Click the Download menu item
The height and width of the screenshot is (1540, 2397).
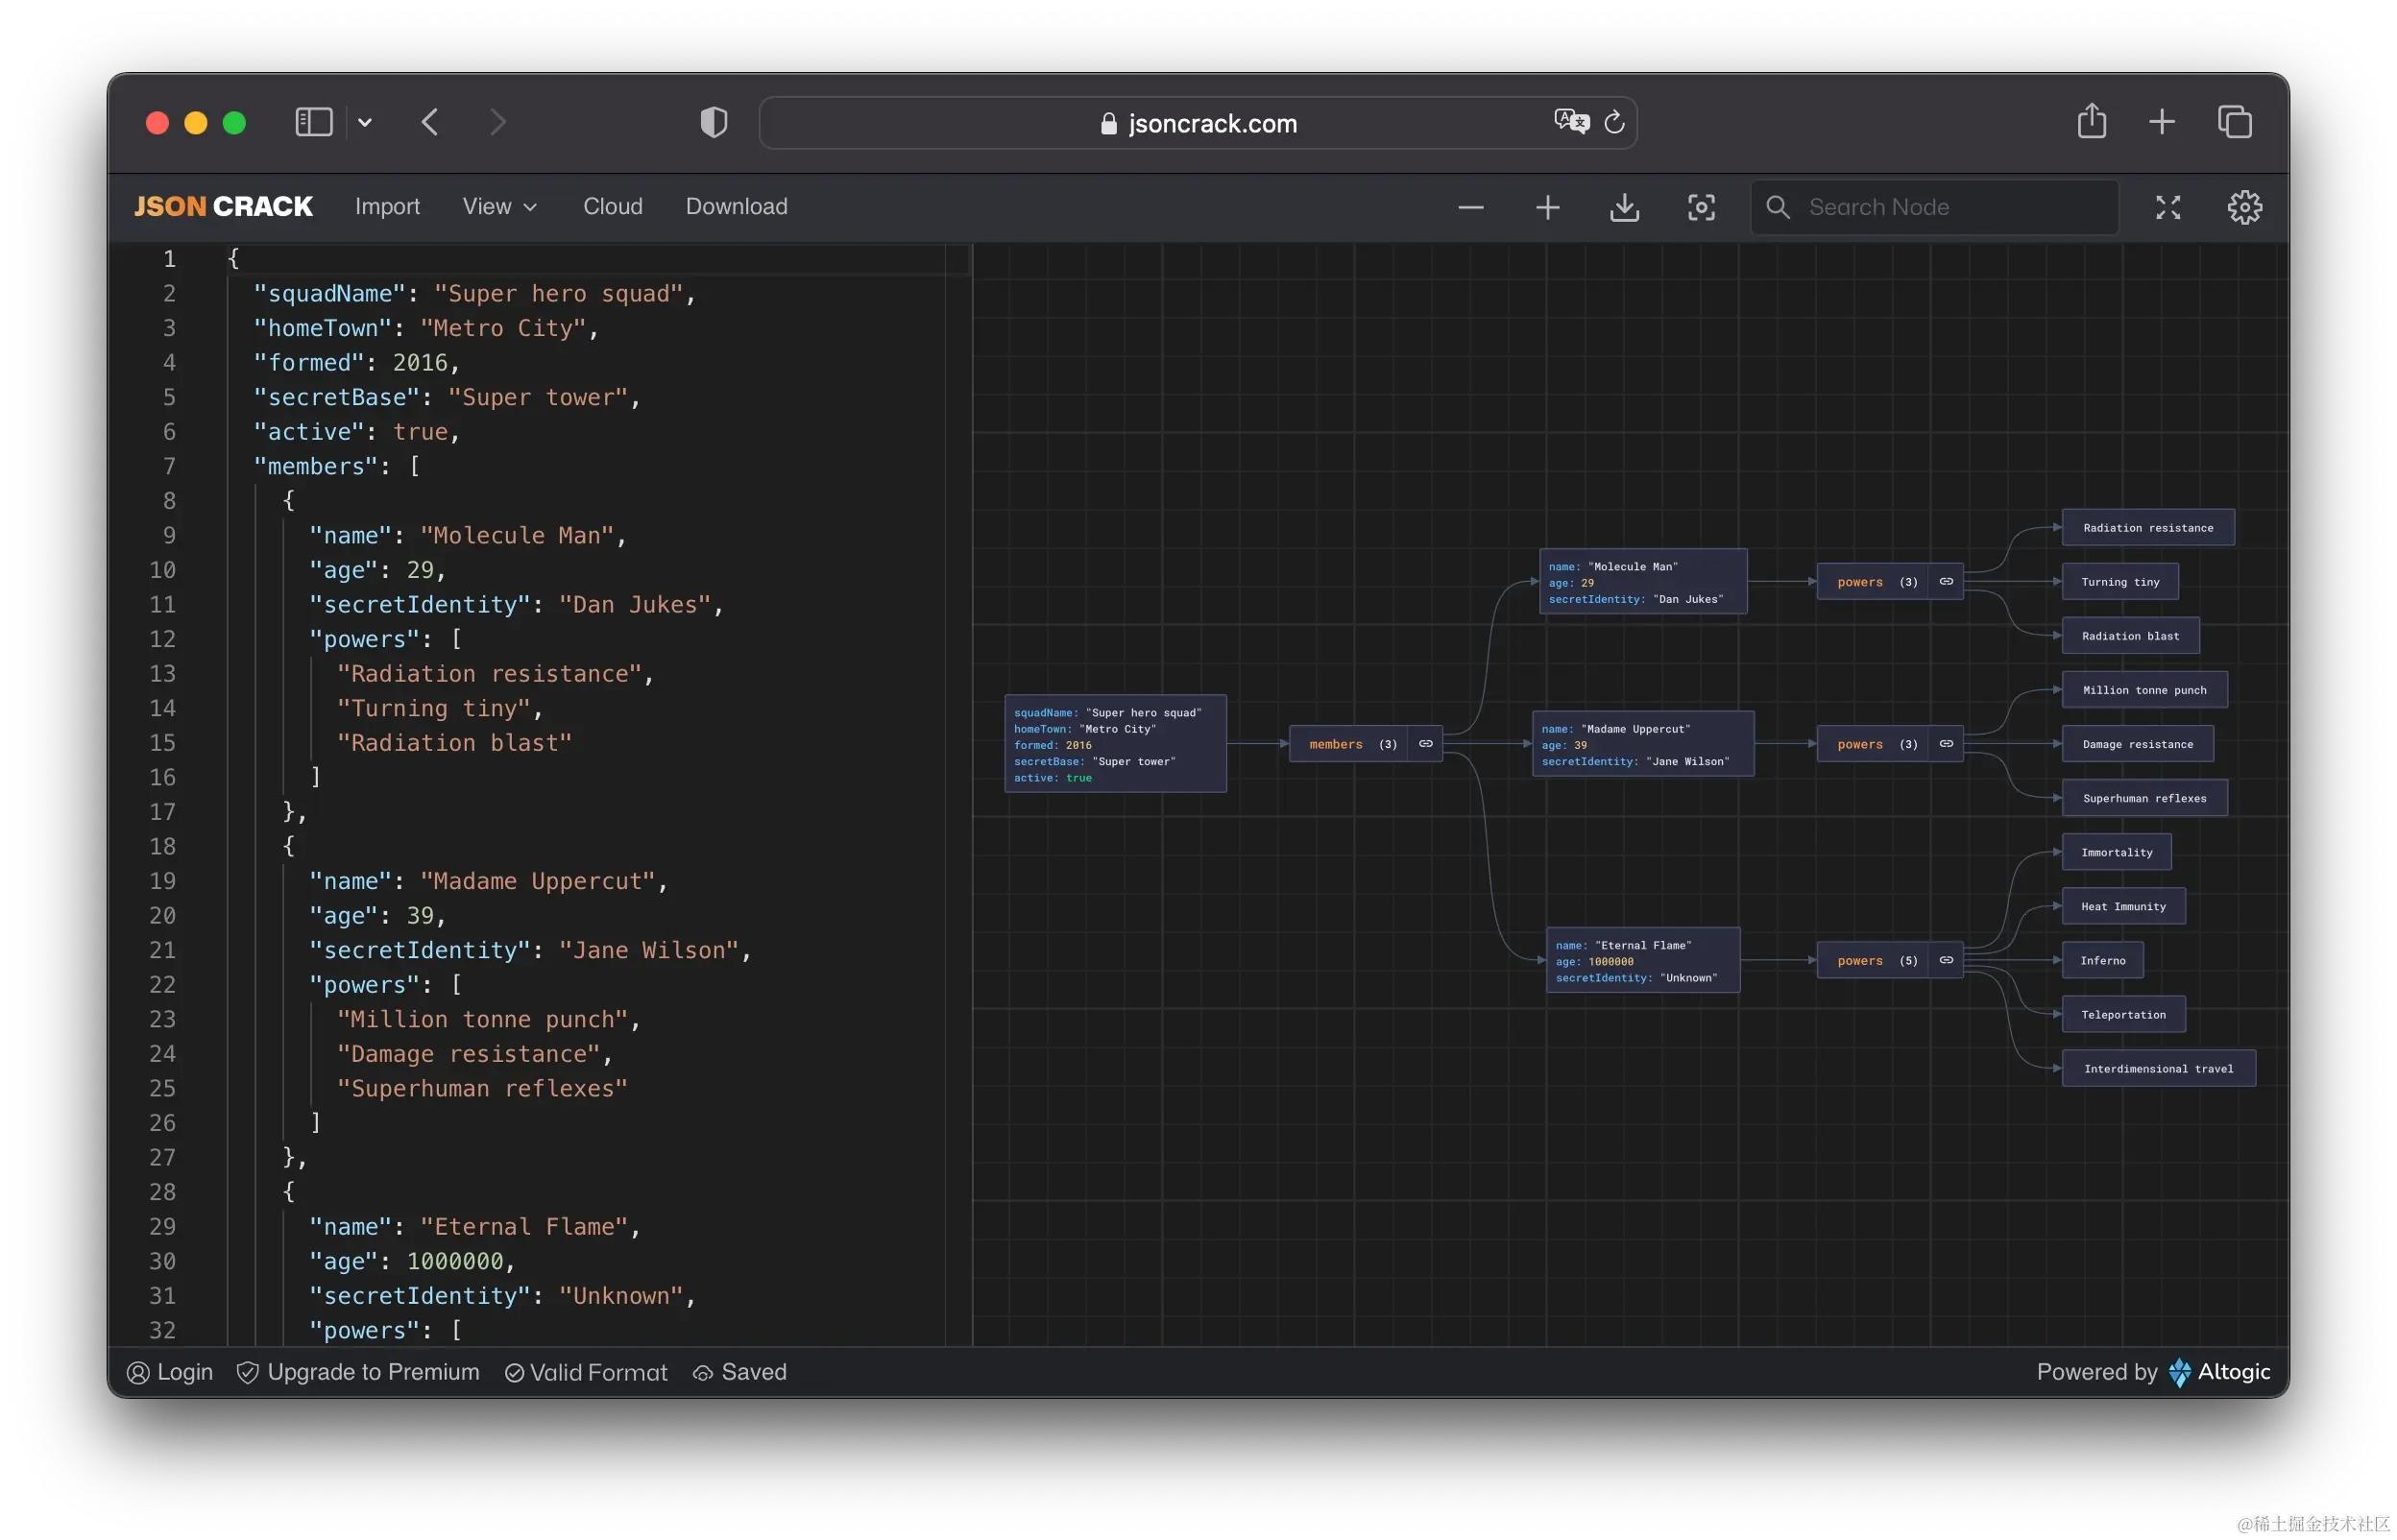pyautogui.click(x=736, y=206)
